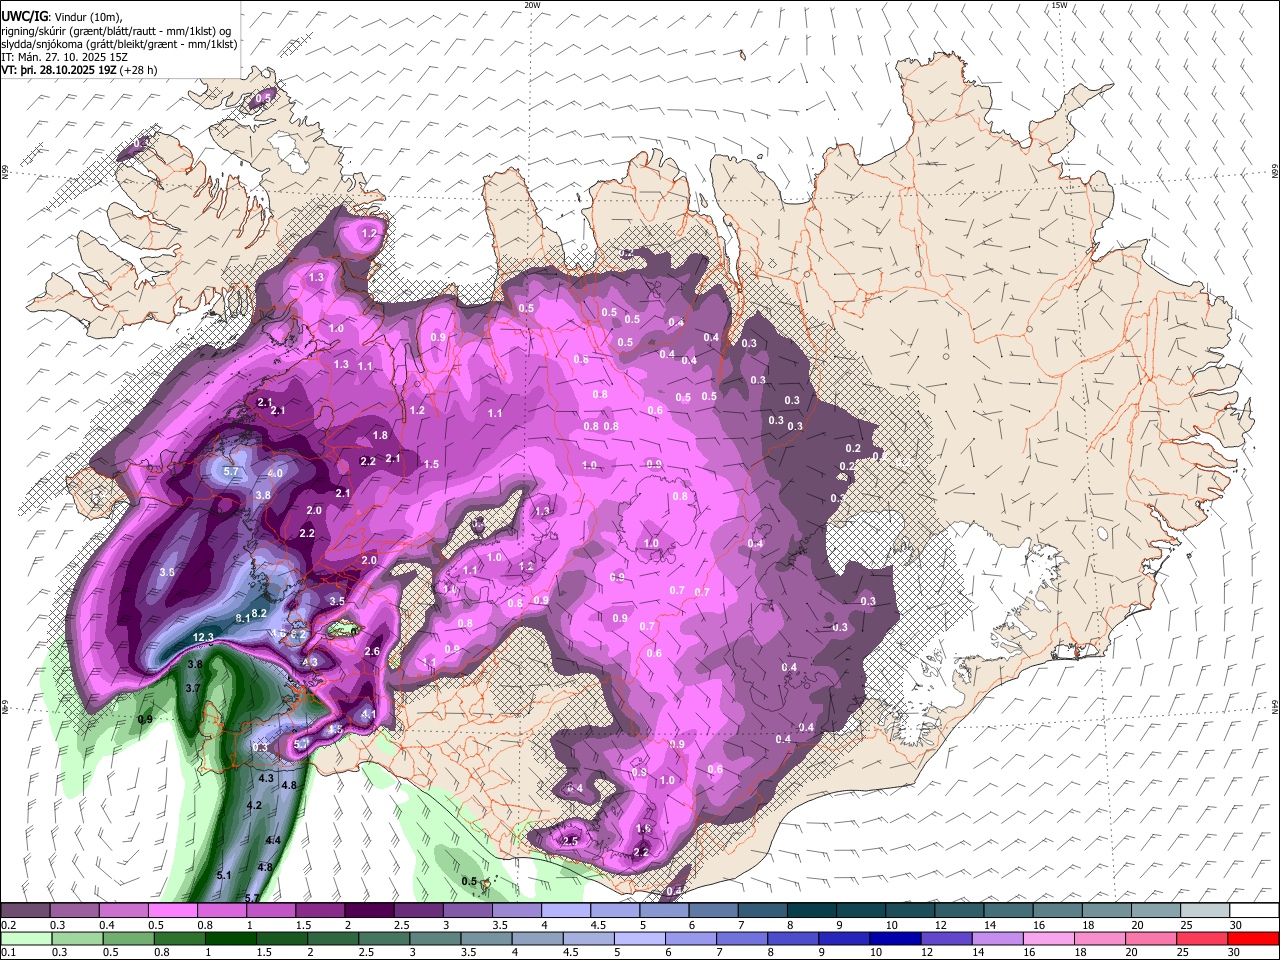Select palest green lower swatch between 0.1 and 0.3
1280x960 pixels.
click(25, 938)
